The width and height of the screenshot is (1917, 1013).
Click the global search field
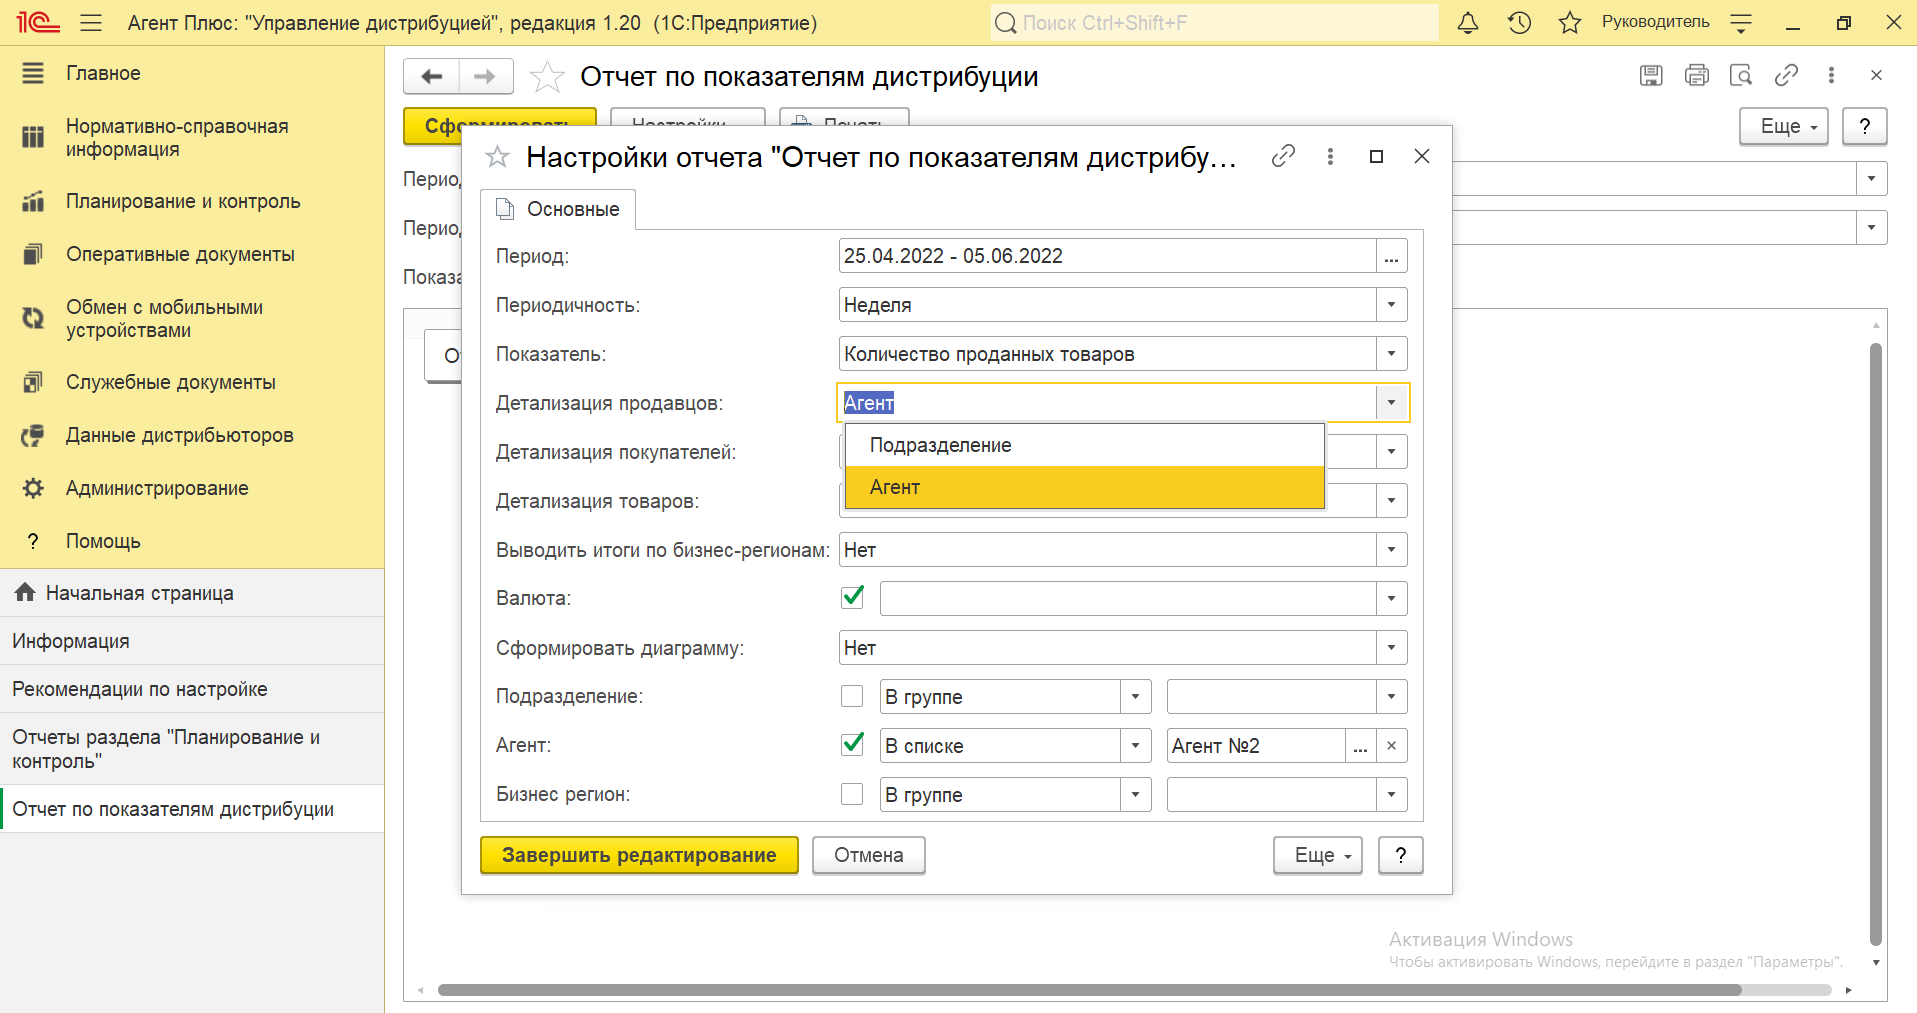tap(1214, 23)
